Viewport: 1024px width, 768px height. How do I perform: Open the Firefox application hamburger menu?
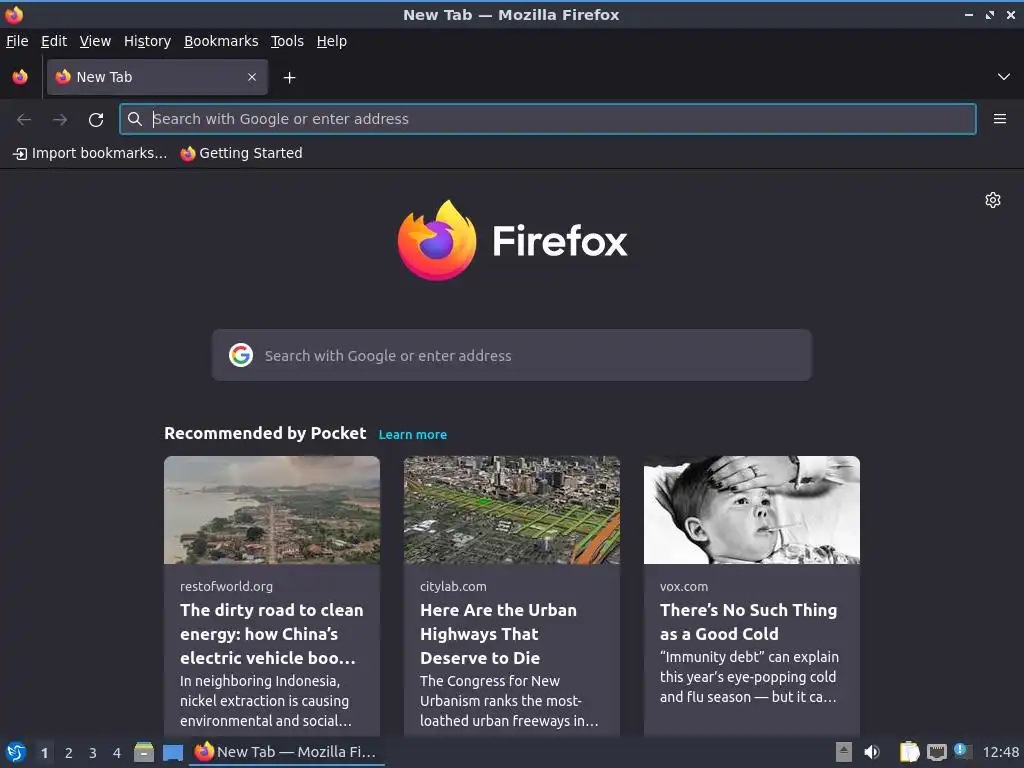[999, 119]
